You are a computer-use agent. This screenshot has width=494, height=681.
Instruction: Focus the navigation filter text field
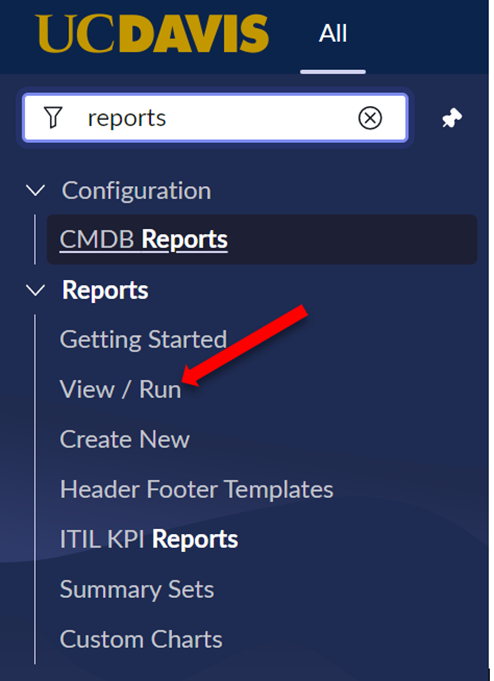215,118
